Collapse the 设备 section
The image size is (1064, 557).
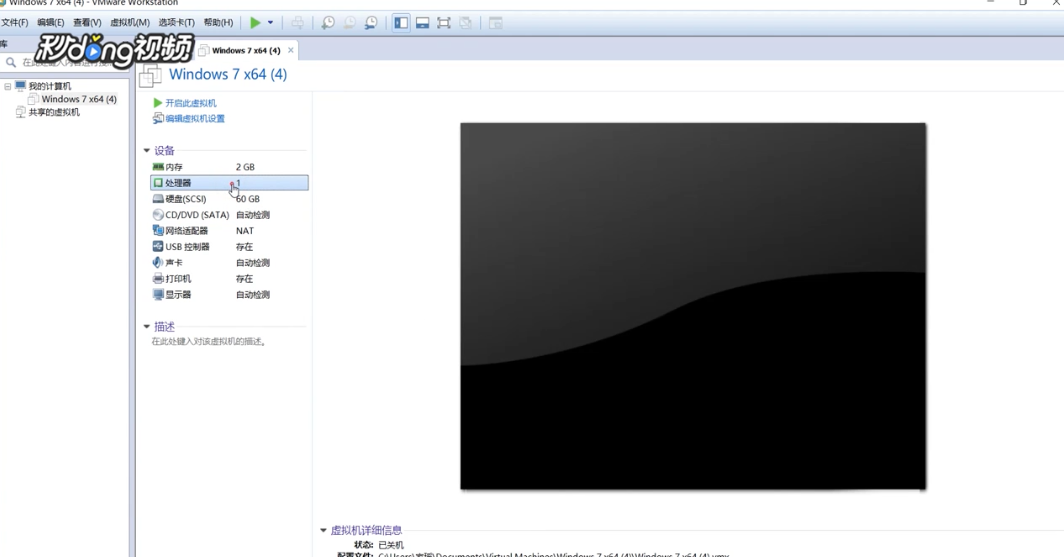pos(147,151)
